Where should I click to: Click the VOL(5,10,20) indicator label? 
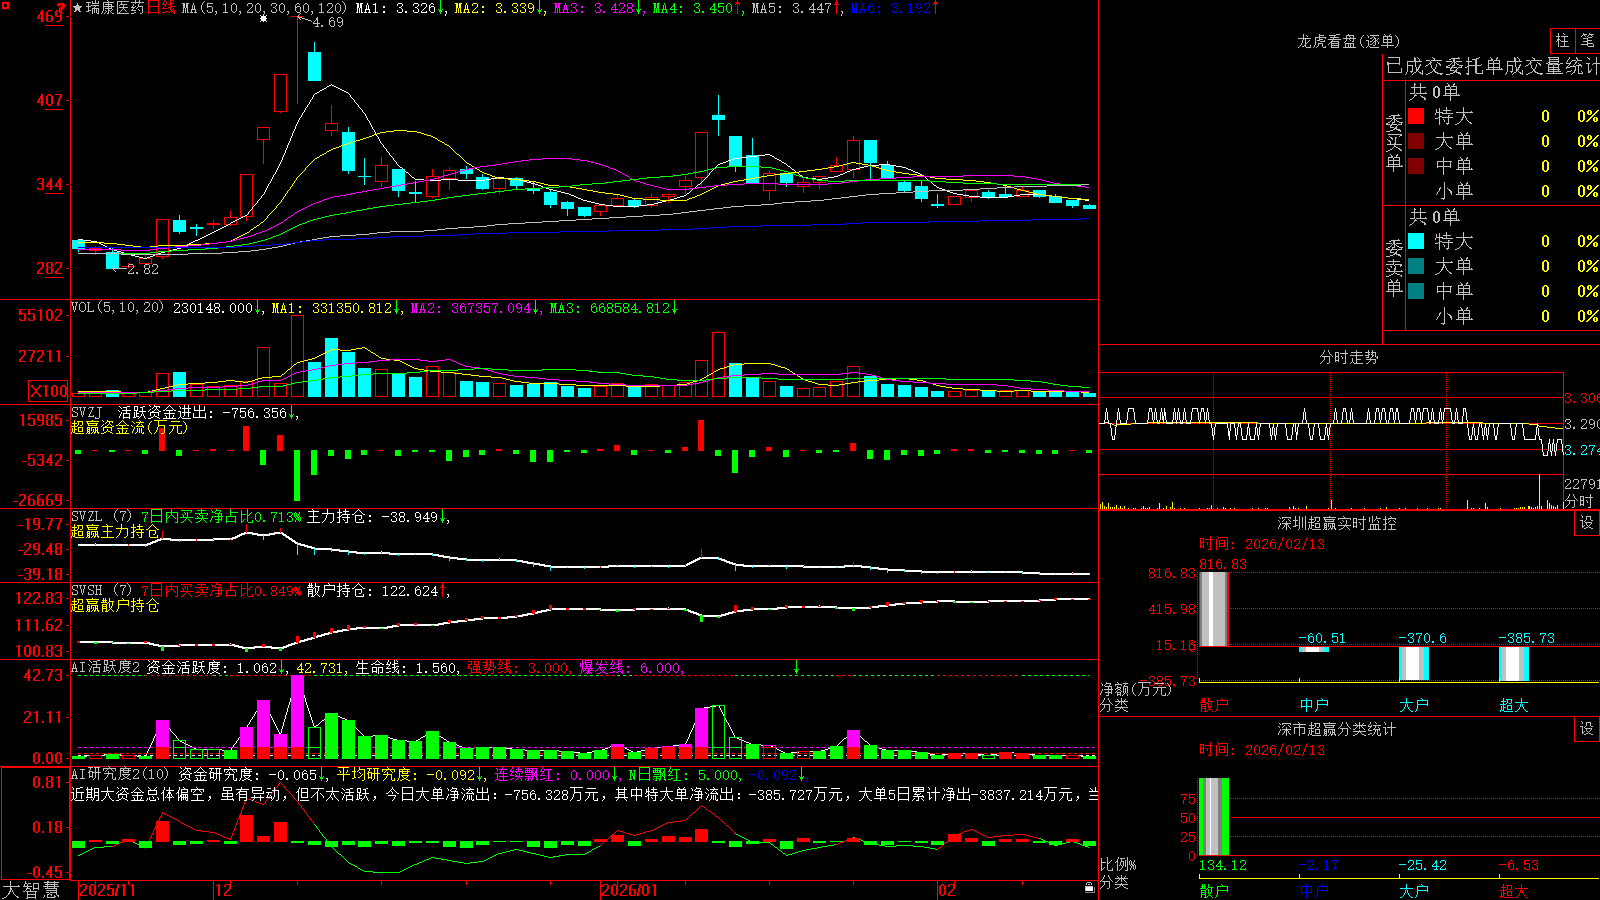[x=117, y=308]
